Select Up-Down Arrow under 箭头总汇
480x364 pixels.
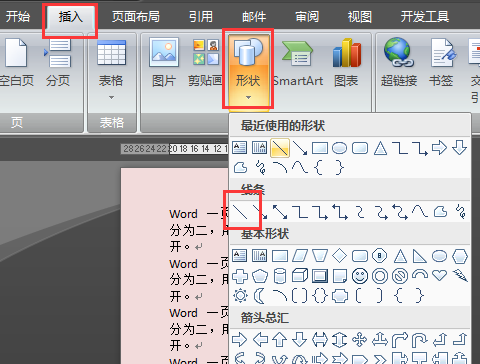click(x=340, y=340)
